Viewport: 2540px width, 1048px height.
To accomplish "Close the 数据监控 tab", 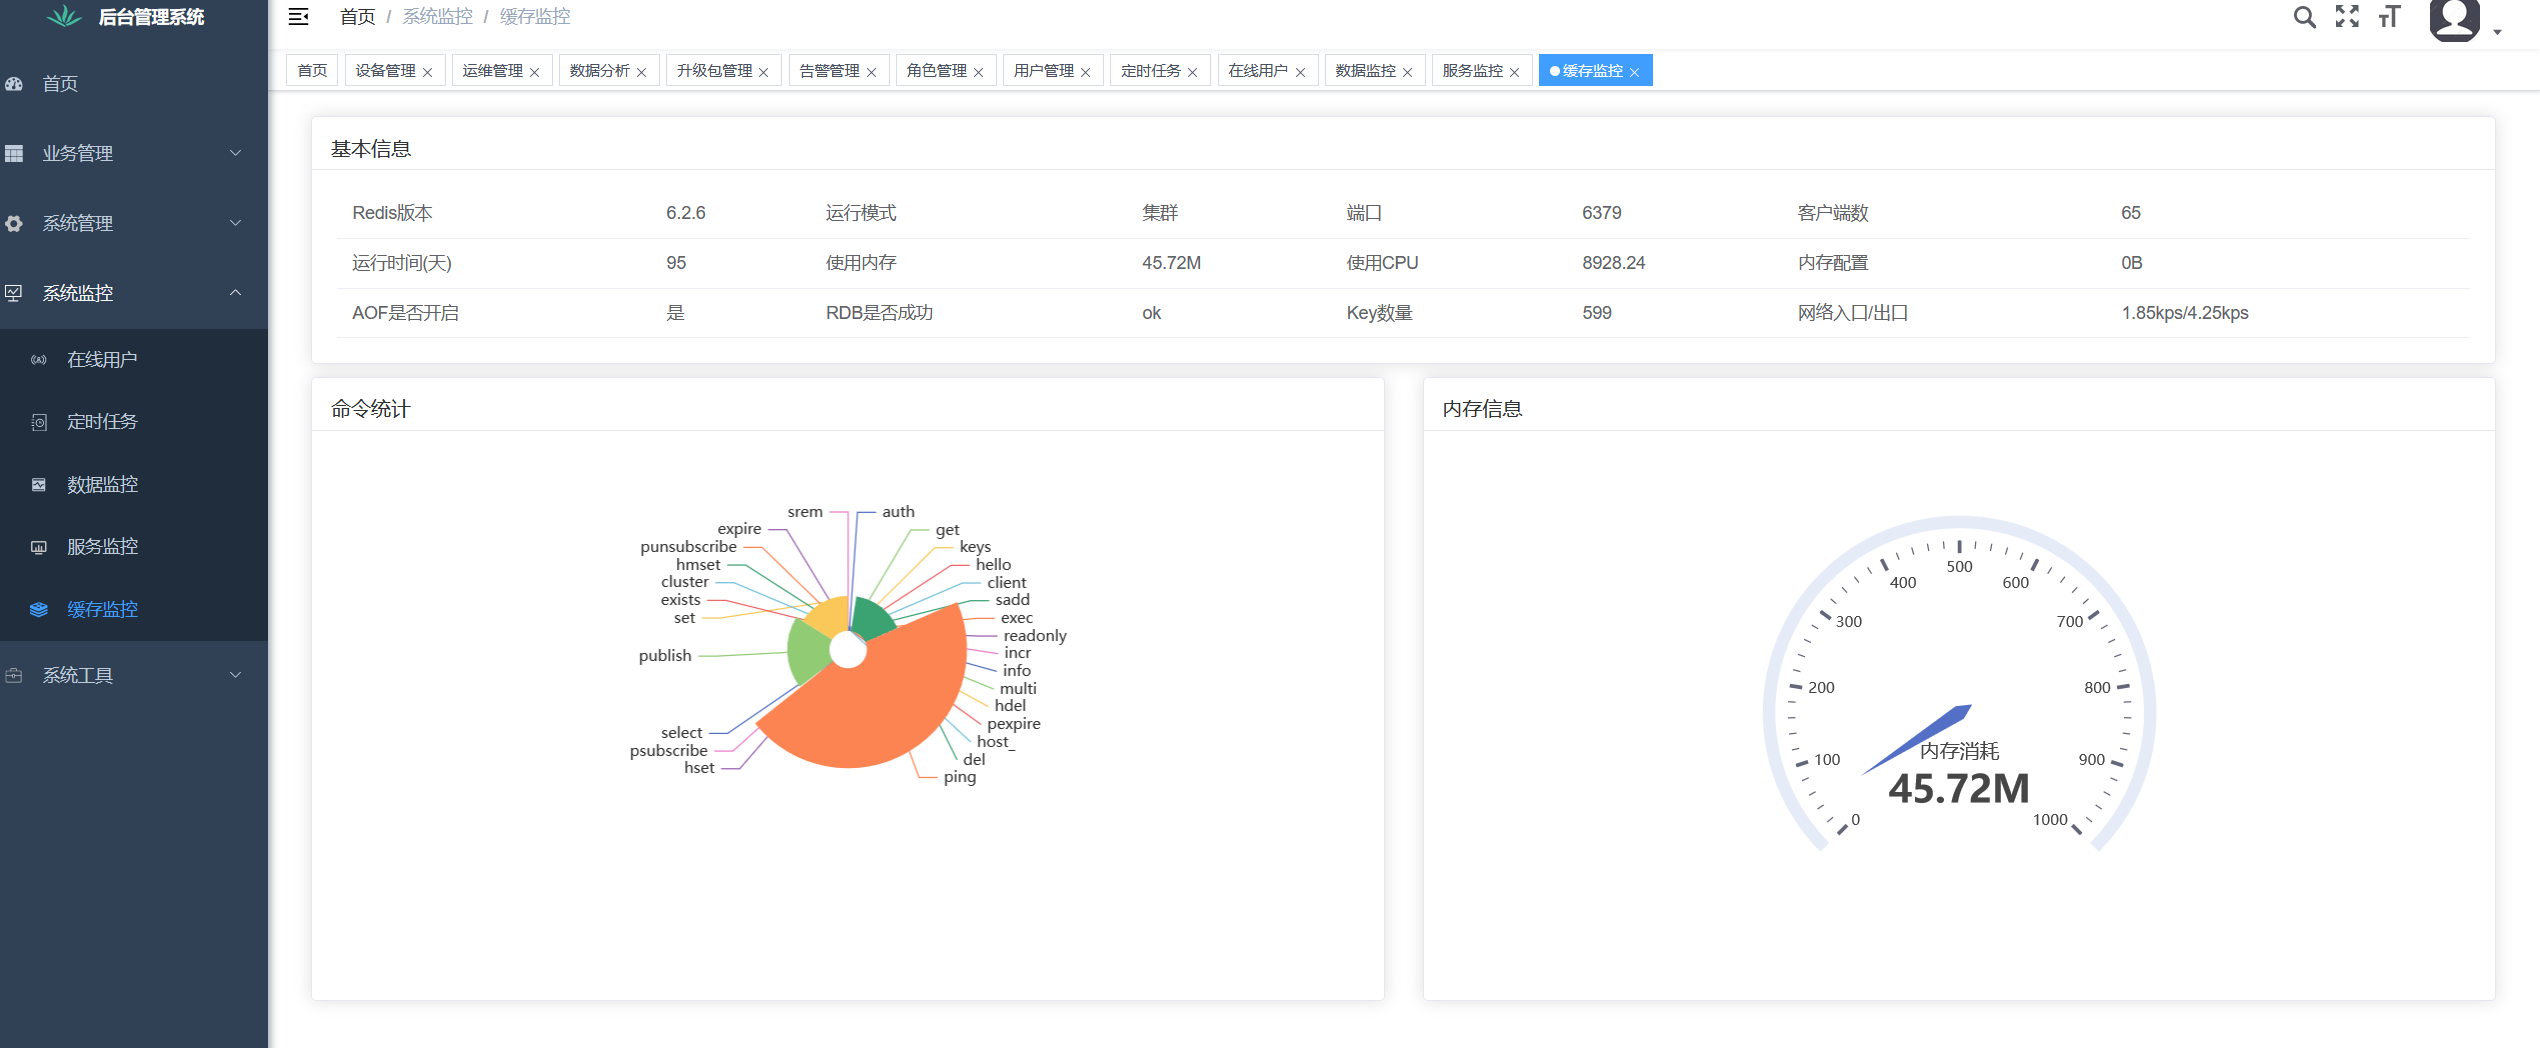I will click(x=1407, y=72).
